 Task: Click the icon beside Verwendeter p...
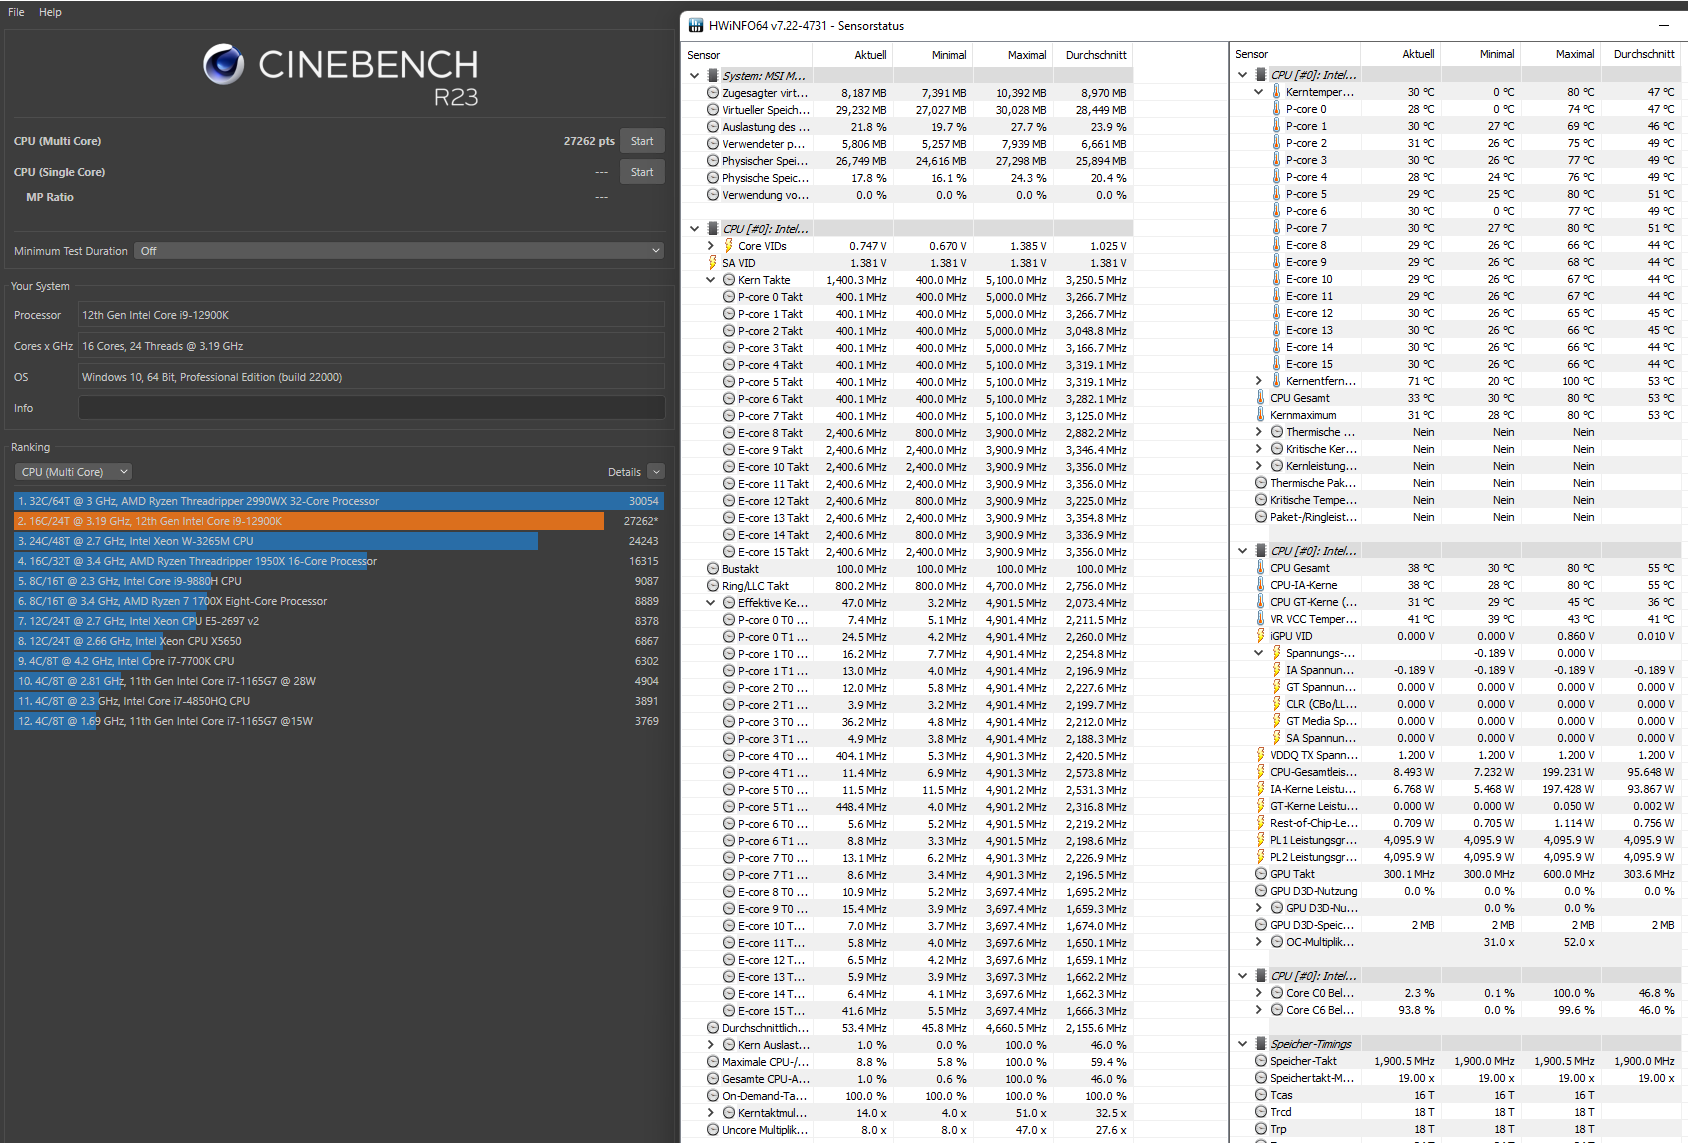[713, 144]
